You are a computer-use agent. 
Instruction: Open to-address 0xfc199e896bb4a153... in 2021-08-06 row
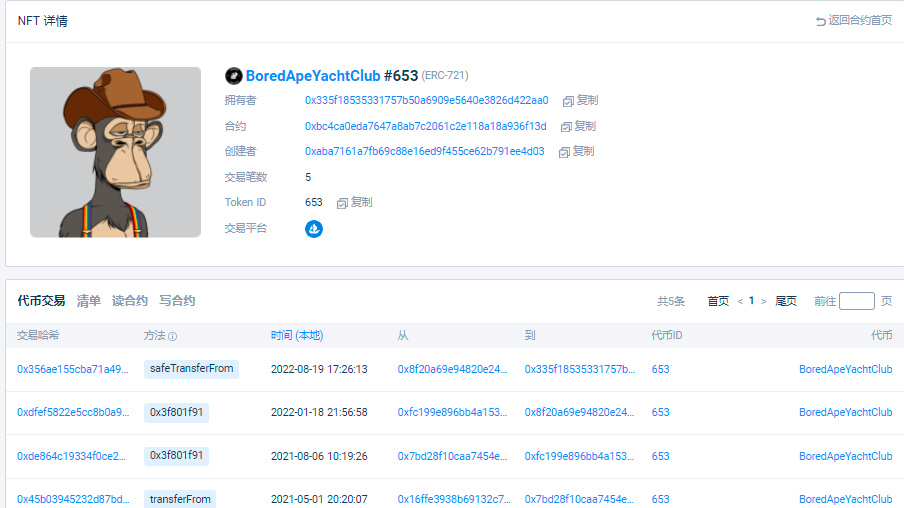click(579, 456)
